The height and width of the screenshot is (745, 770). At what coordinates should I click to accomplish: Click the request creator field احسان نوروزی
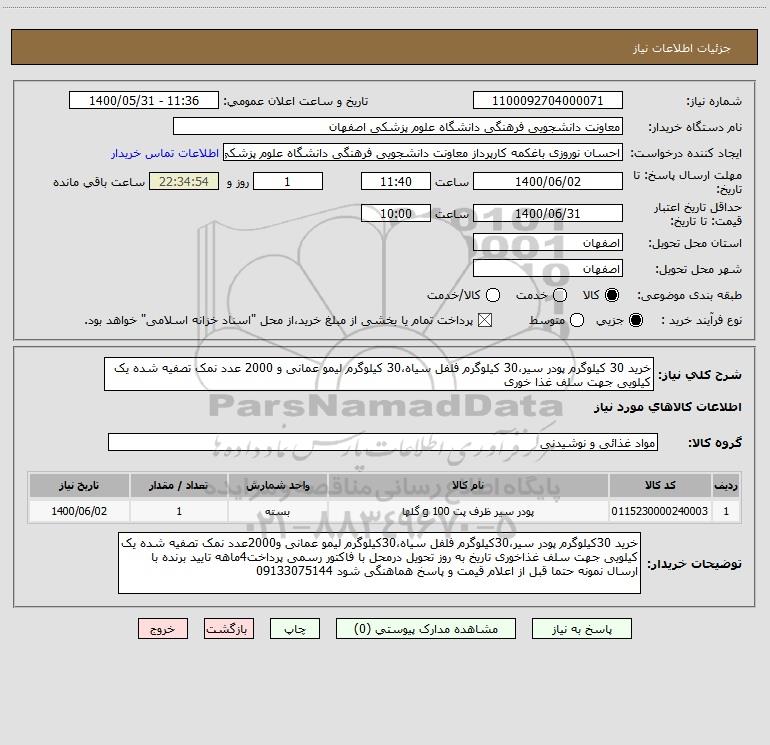point(423,153)
